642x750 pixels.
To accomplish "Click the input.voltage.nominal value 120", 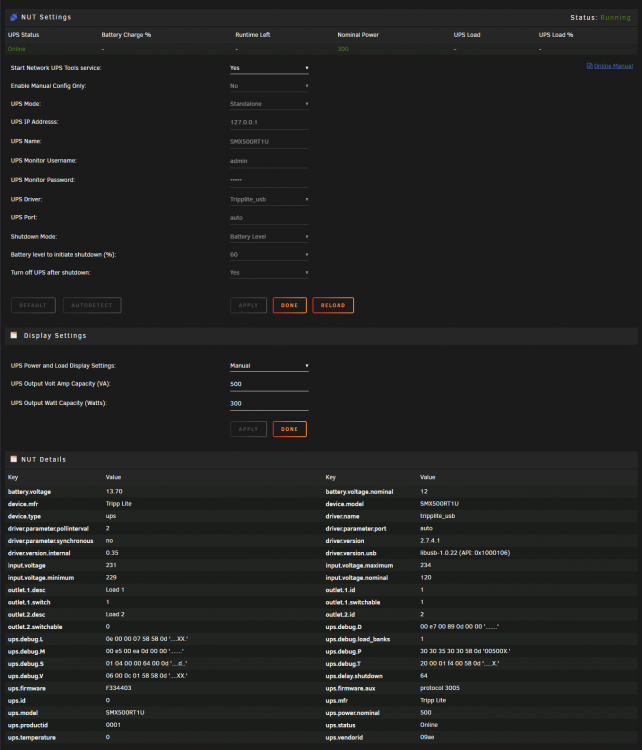I will click(x=425, y=578).
